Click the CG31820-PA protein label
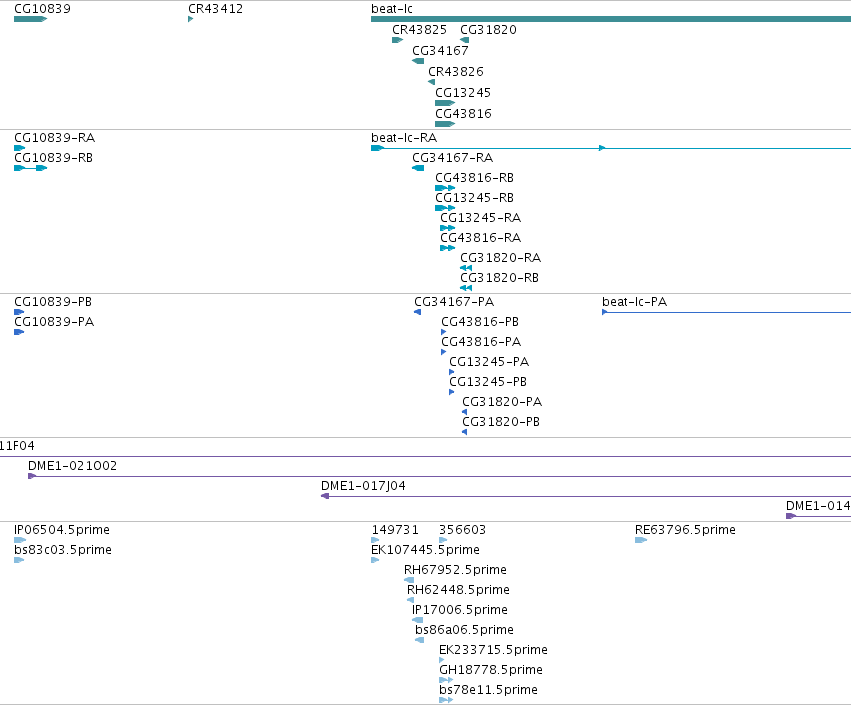 tap(503, 402)
